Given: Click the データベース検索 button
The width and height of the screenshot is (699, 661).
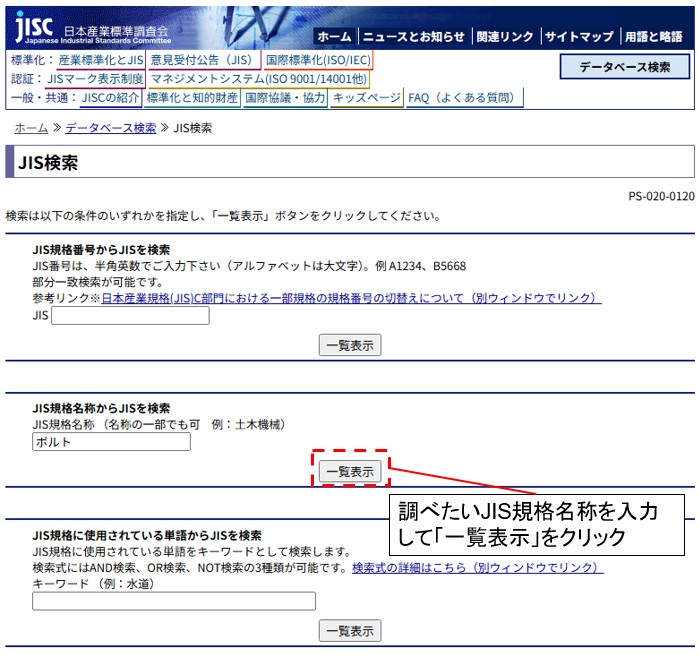Looking at the screenshot, I should pos(625,67).
